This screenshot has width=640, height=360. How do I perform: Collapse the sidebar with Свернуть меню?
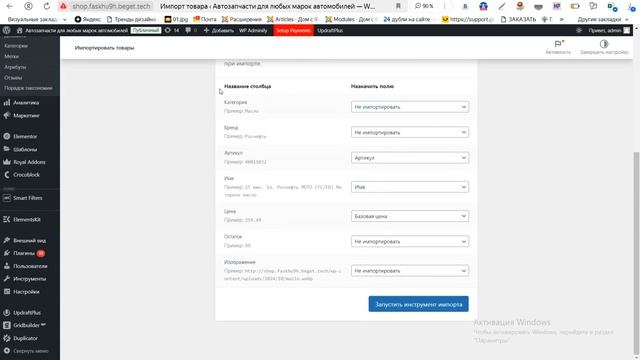point(30,351)
